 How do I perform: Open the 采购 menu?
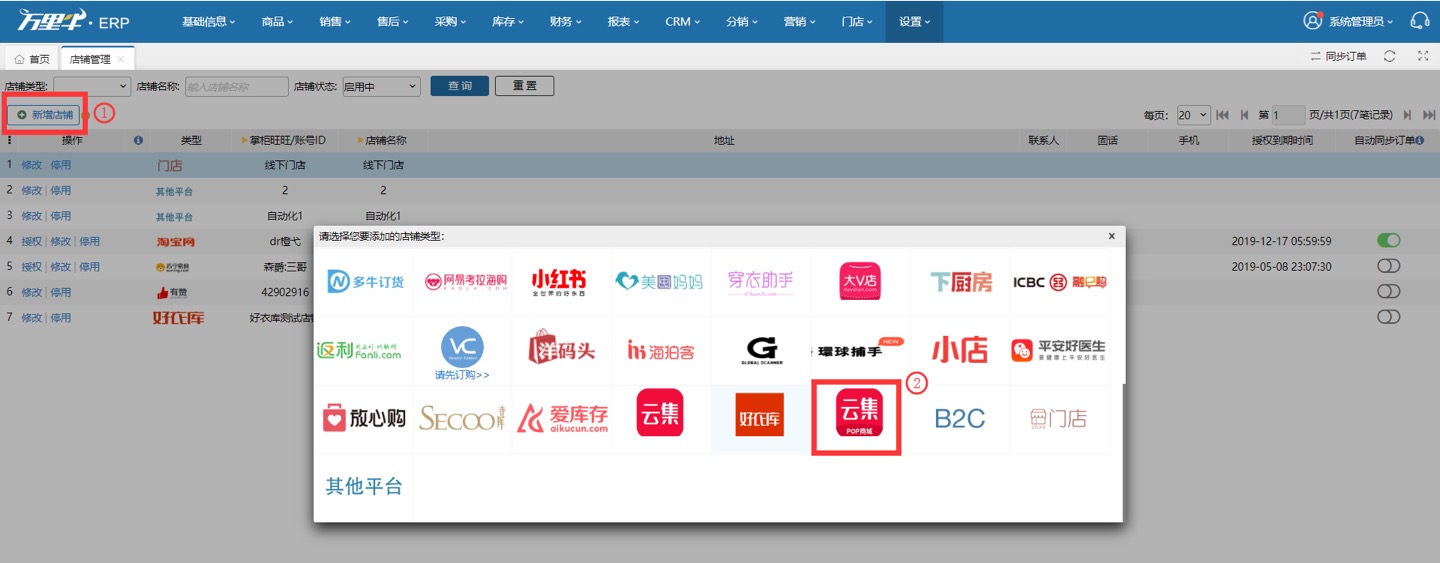pyautogui.click(x=450, y=21)
